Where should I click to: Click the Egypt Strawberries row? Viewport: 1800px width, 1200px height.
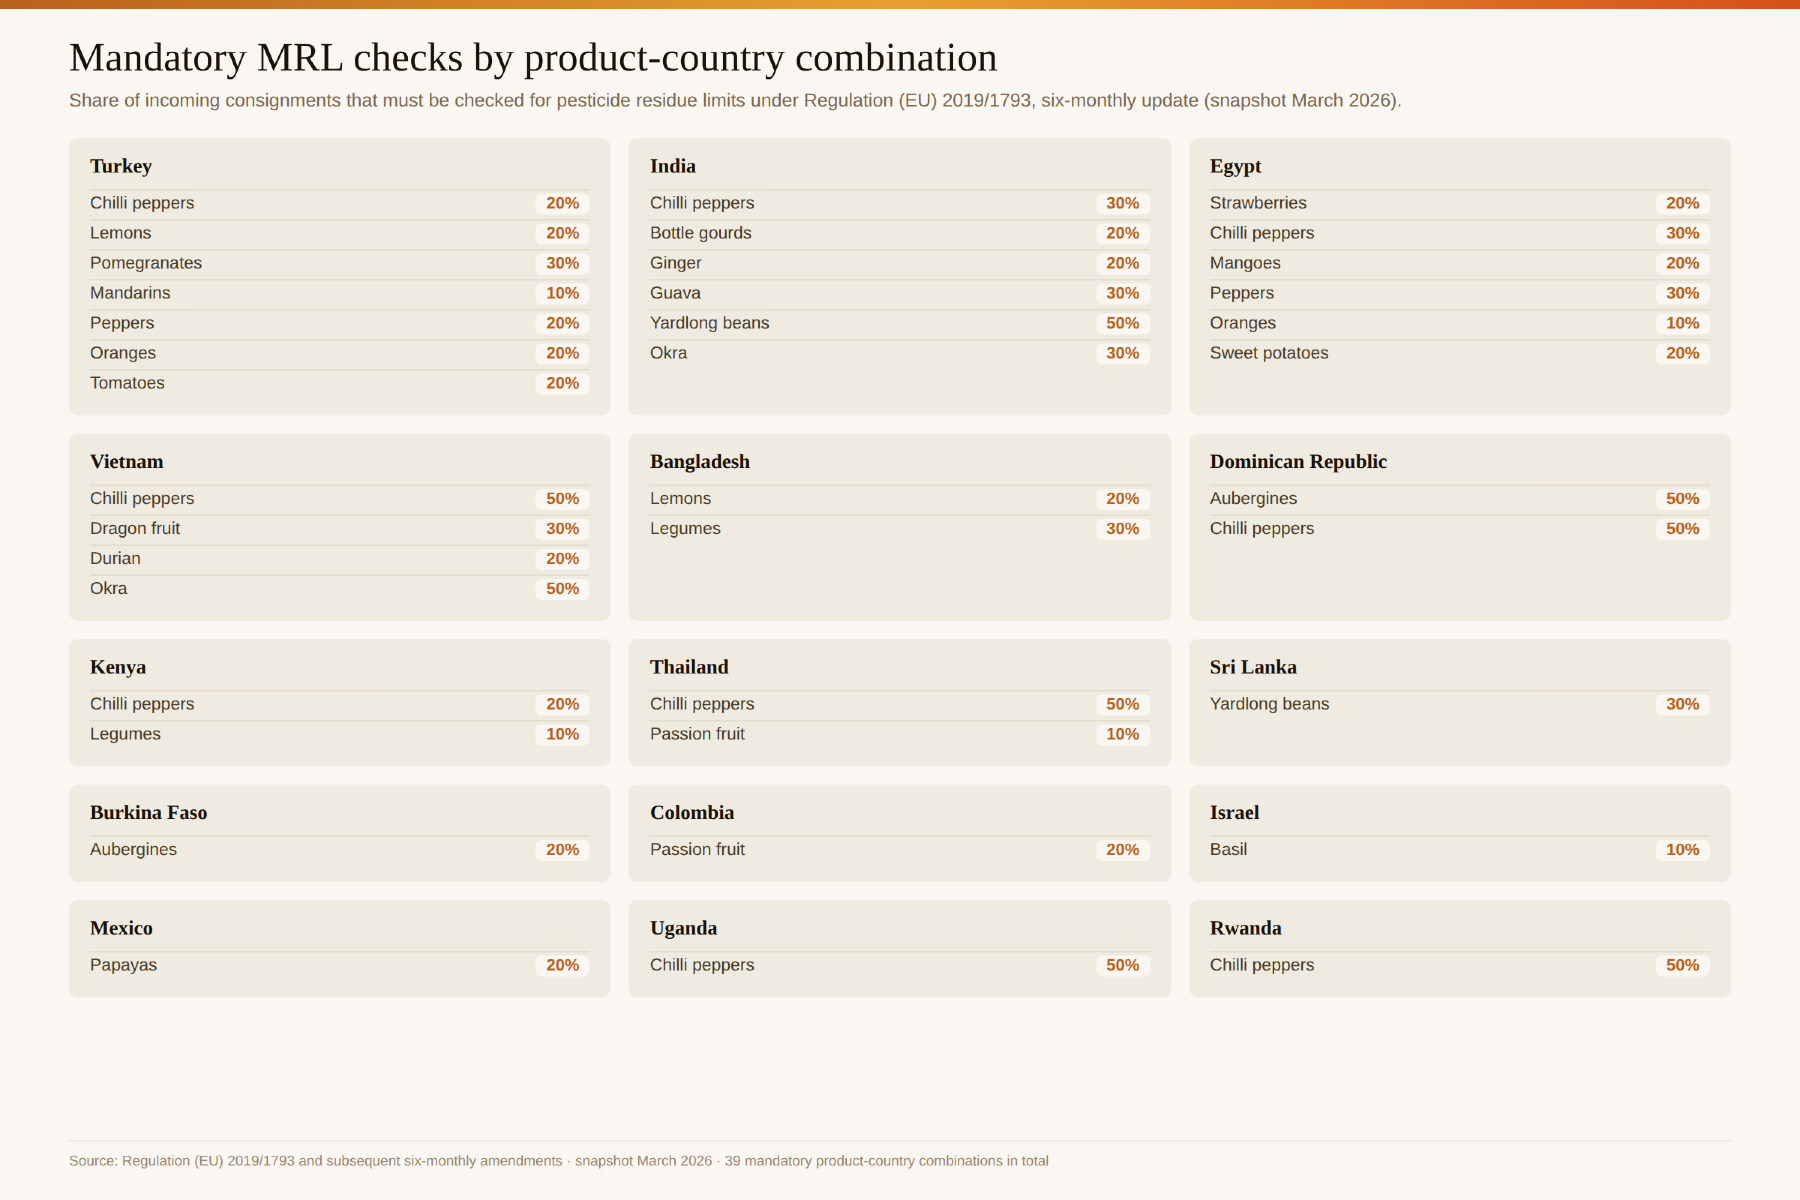1459,203
